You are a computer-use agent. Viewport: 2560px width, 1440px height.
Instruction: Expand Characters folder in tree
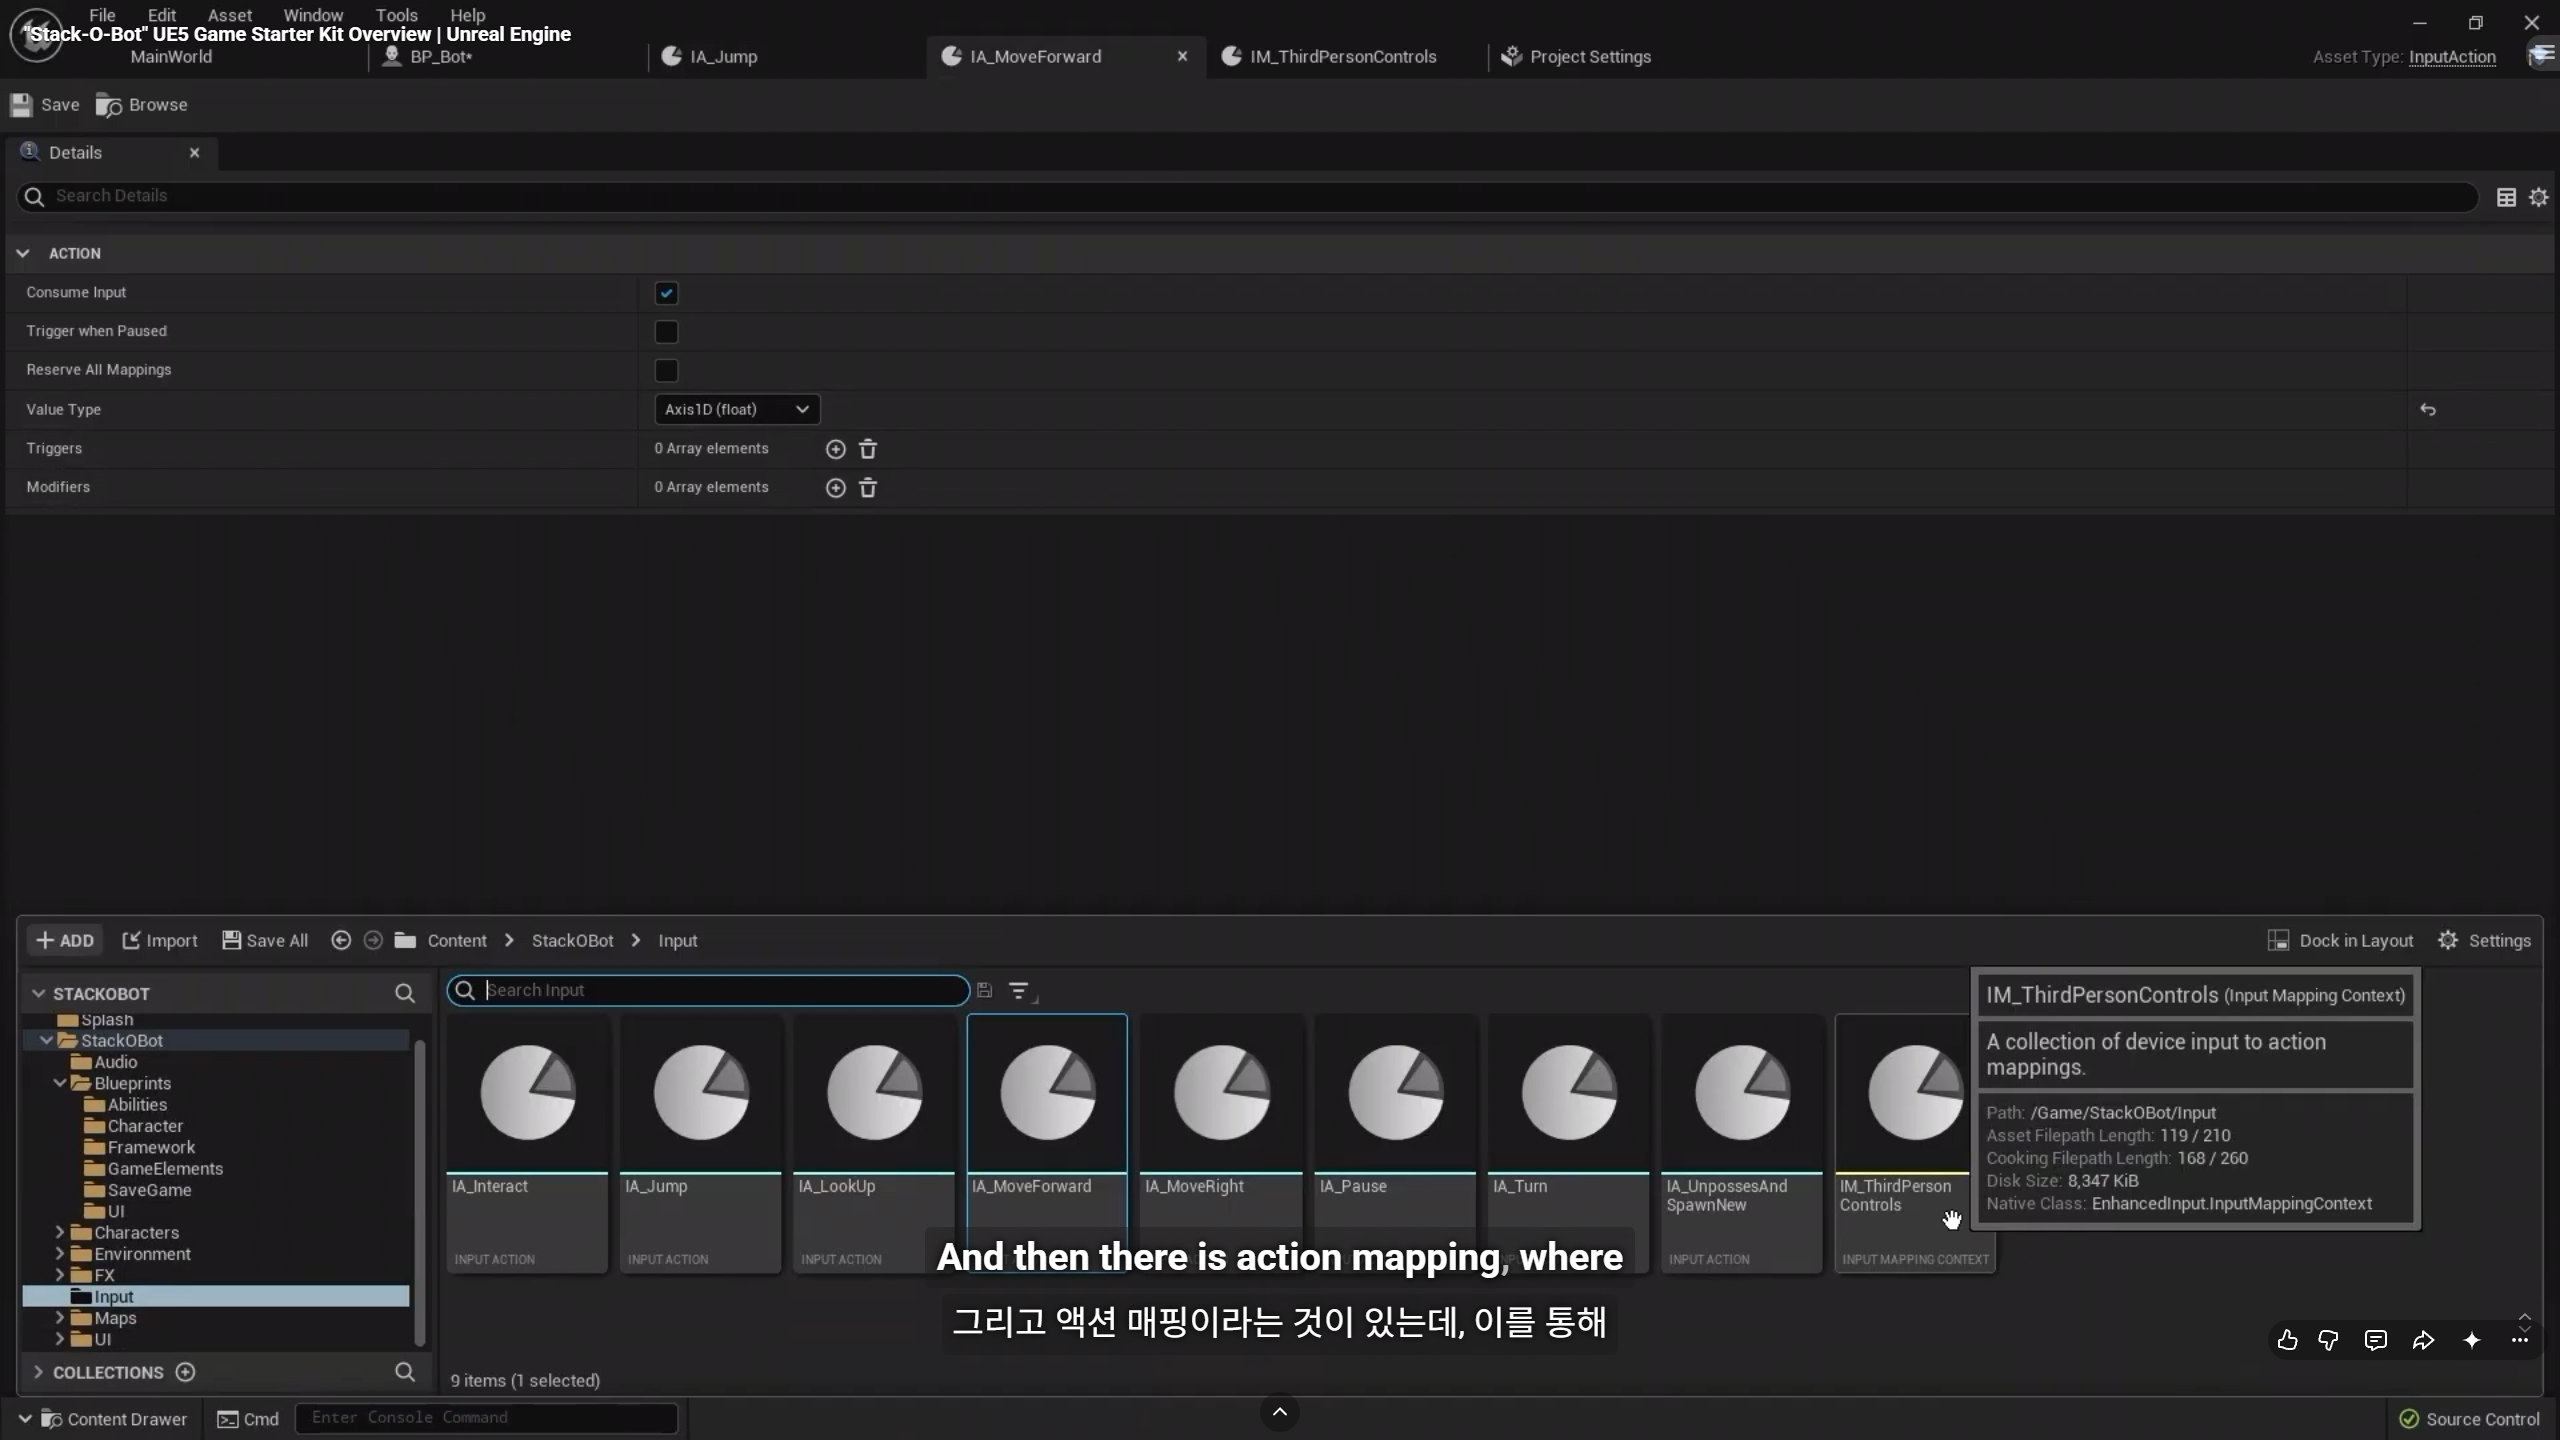tap(60, 1232)
